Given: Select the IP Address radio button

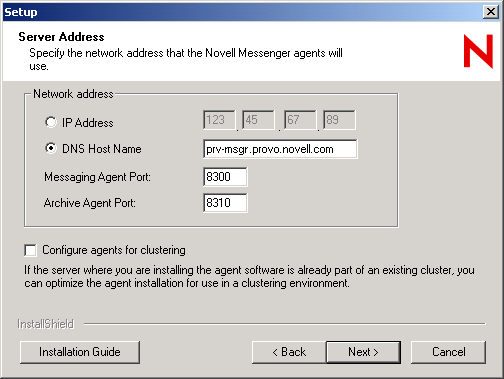Looking at the screenshot, I should (51, 122).
